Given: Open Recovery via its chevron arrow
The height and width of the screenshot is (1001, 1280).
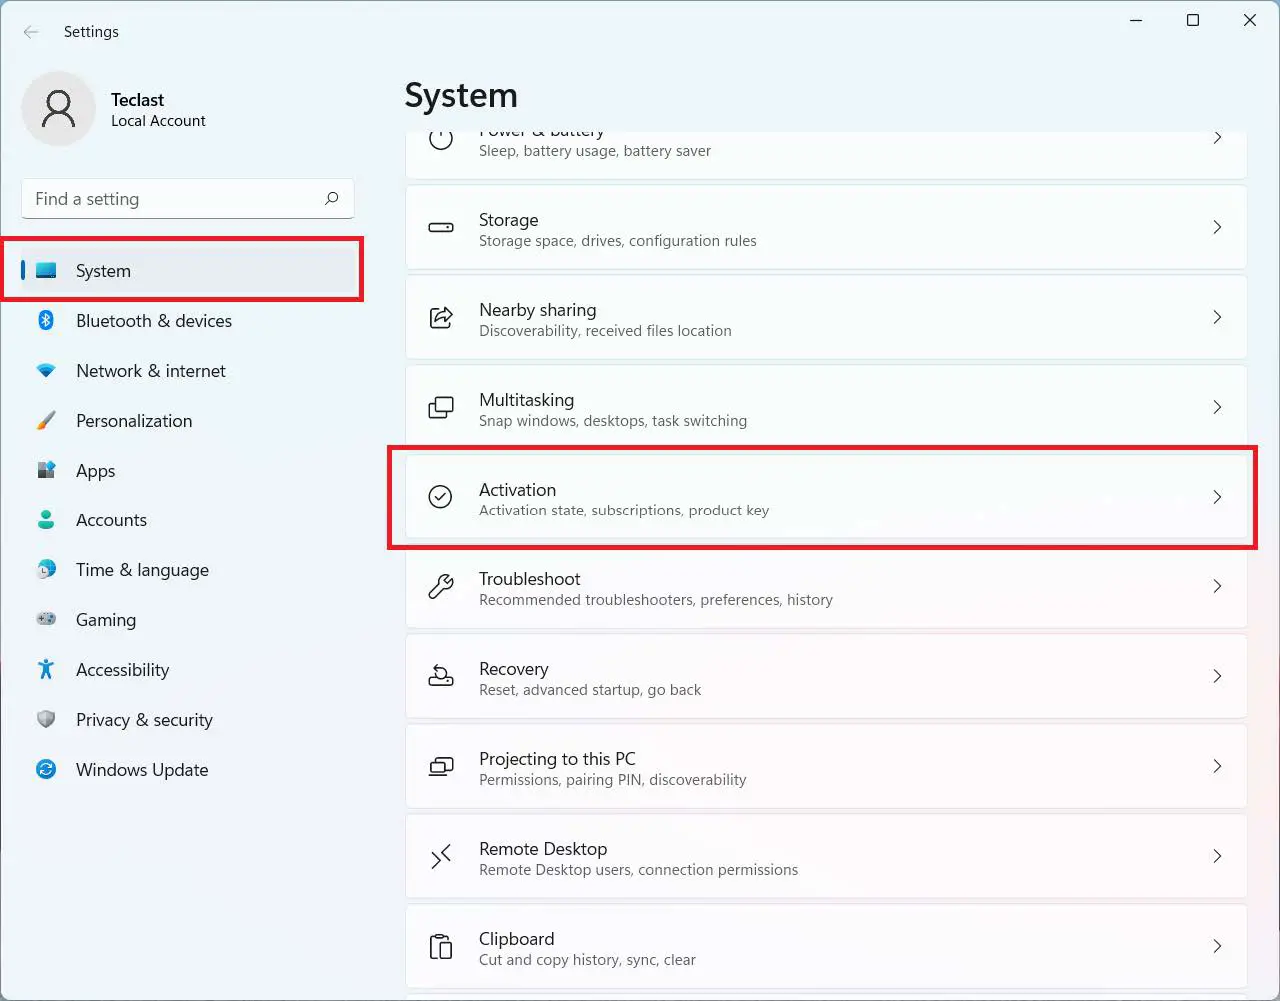Looking at the screenshot, I should pyautogui.click(x=1217, y=676).
